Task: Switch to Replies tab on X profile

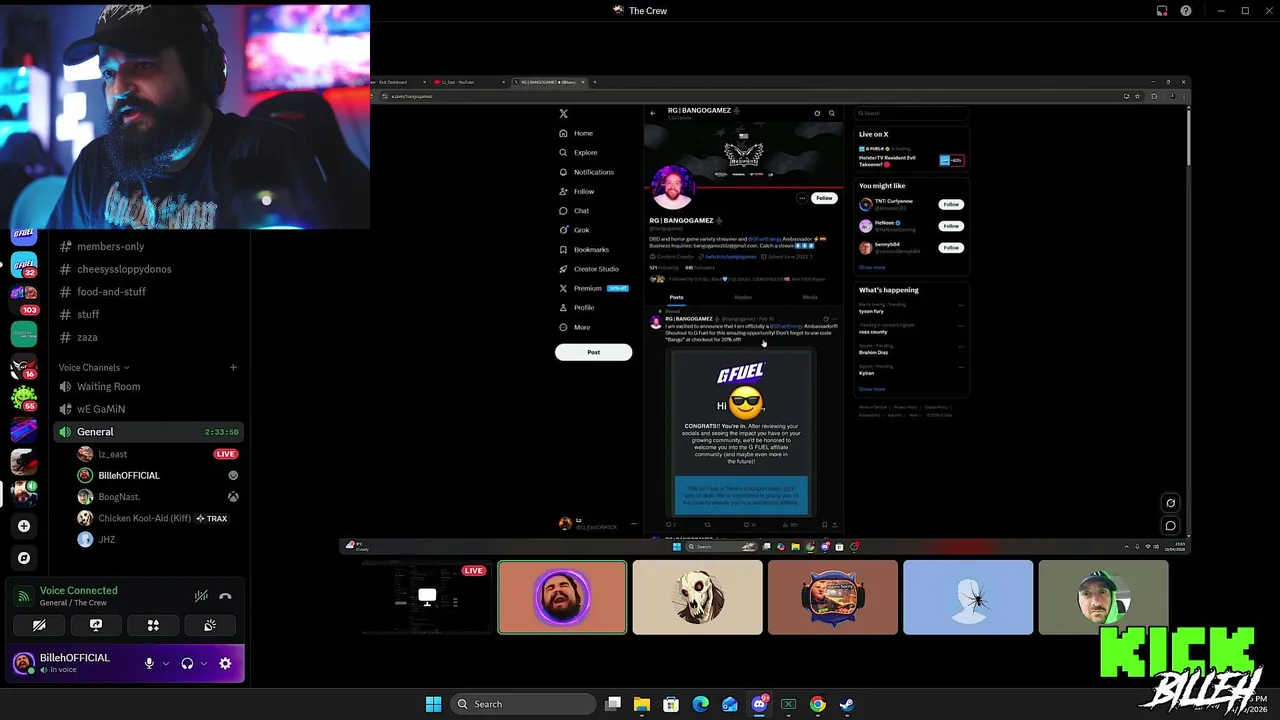Action: click(x=743, y=297)
